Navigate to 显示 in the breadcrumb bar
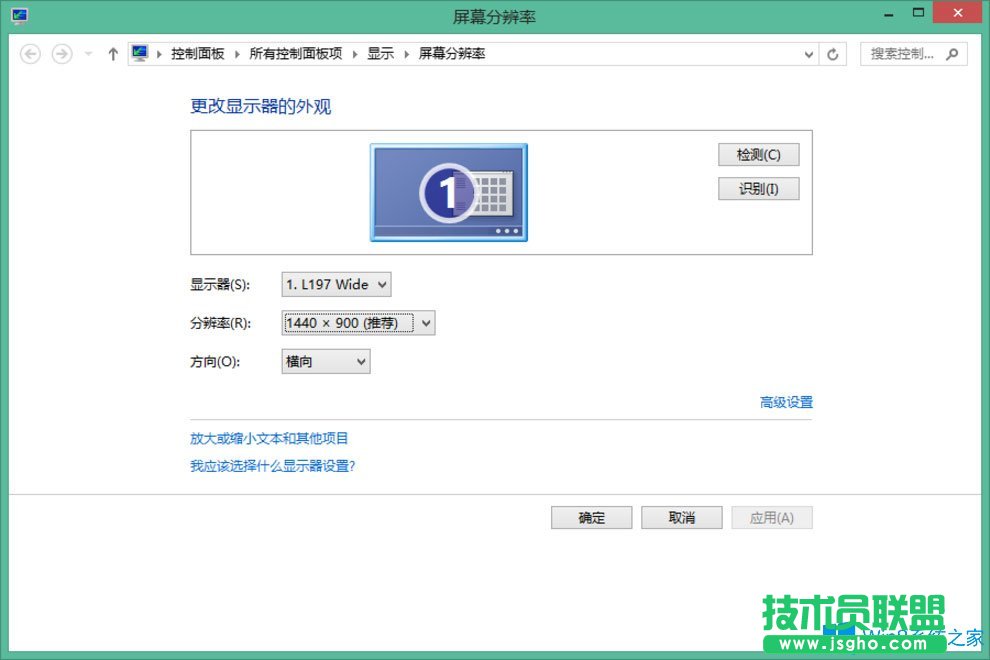This screenshot has width=990, height=660. [380, 53]
